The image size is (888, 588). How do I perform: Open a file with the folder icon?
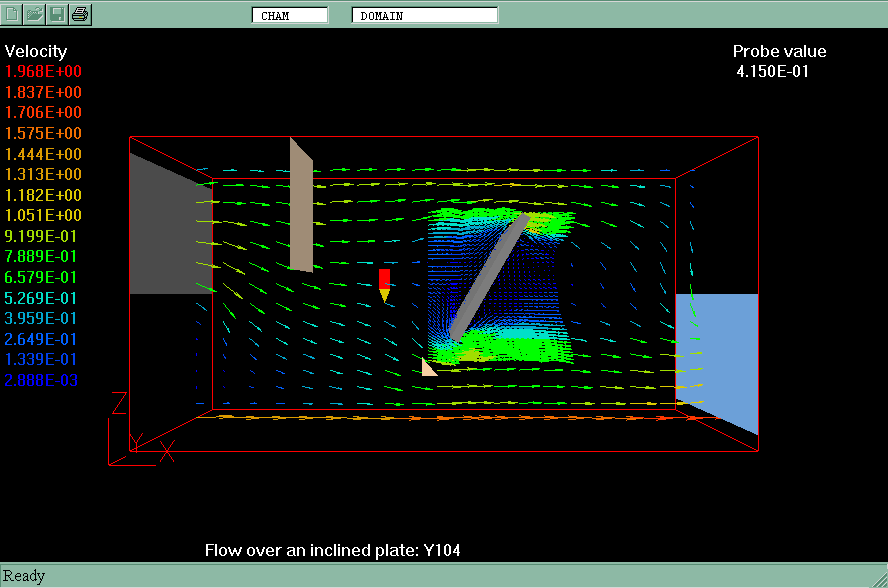(x=35, y=15)
